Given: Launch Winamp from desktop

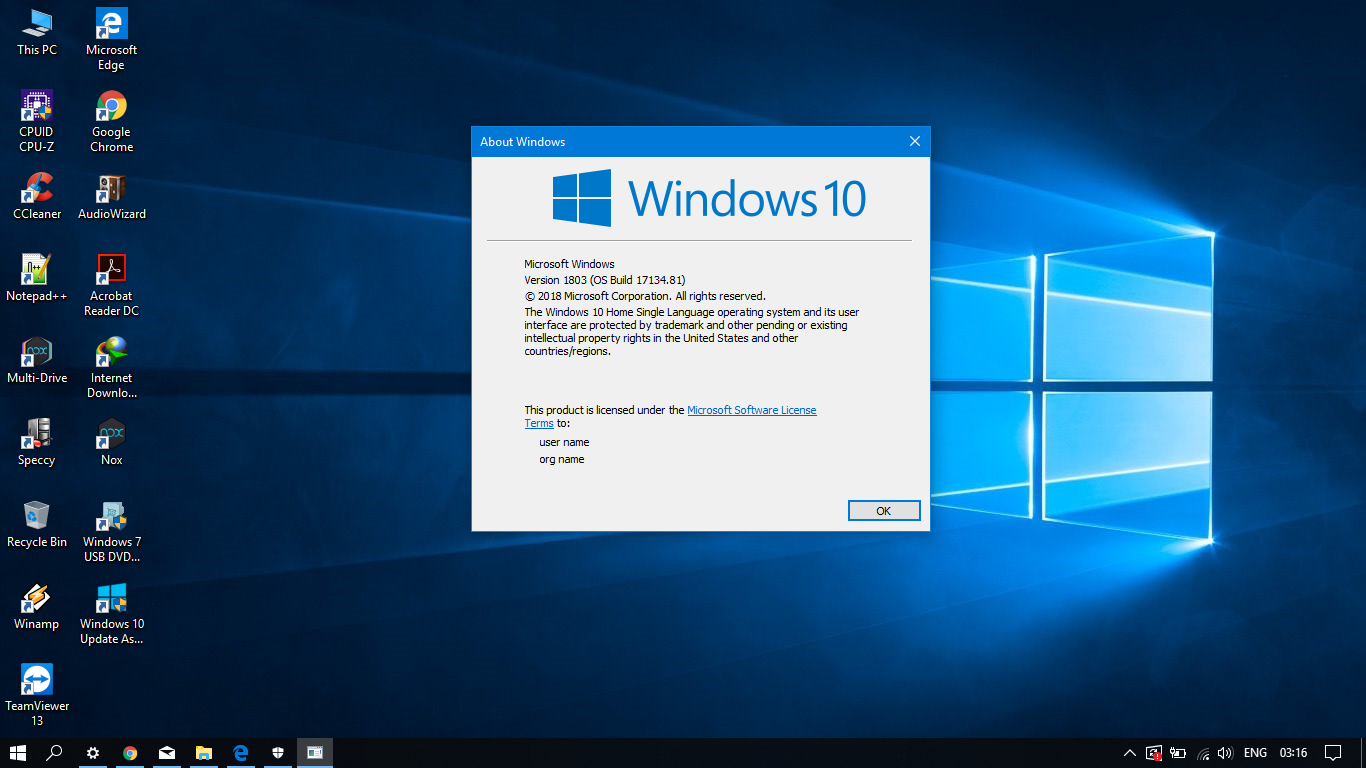Looking at the screenshot, I should tap(37, 606).
